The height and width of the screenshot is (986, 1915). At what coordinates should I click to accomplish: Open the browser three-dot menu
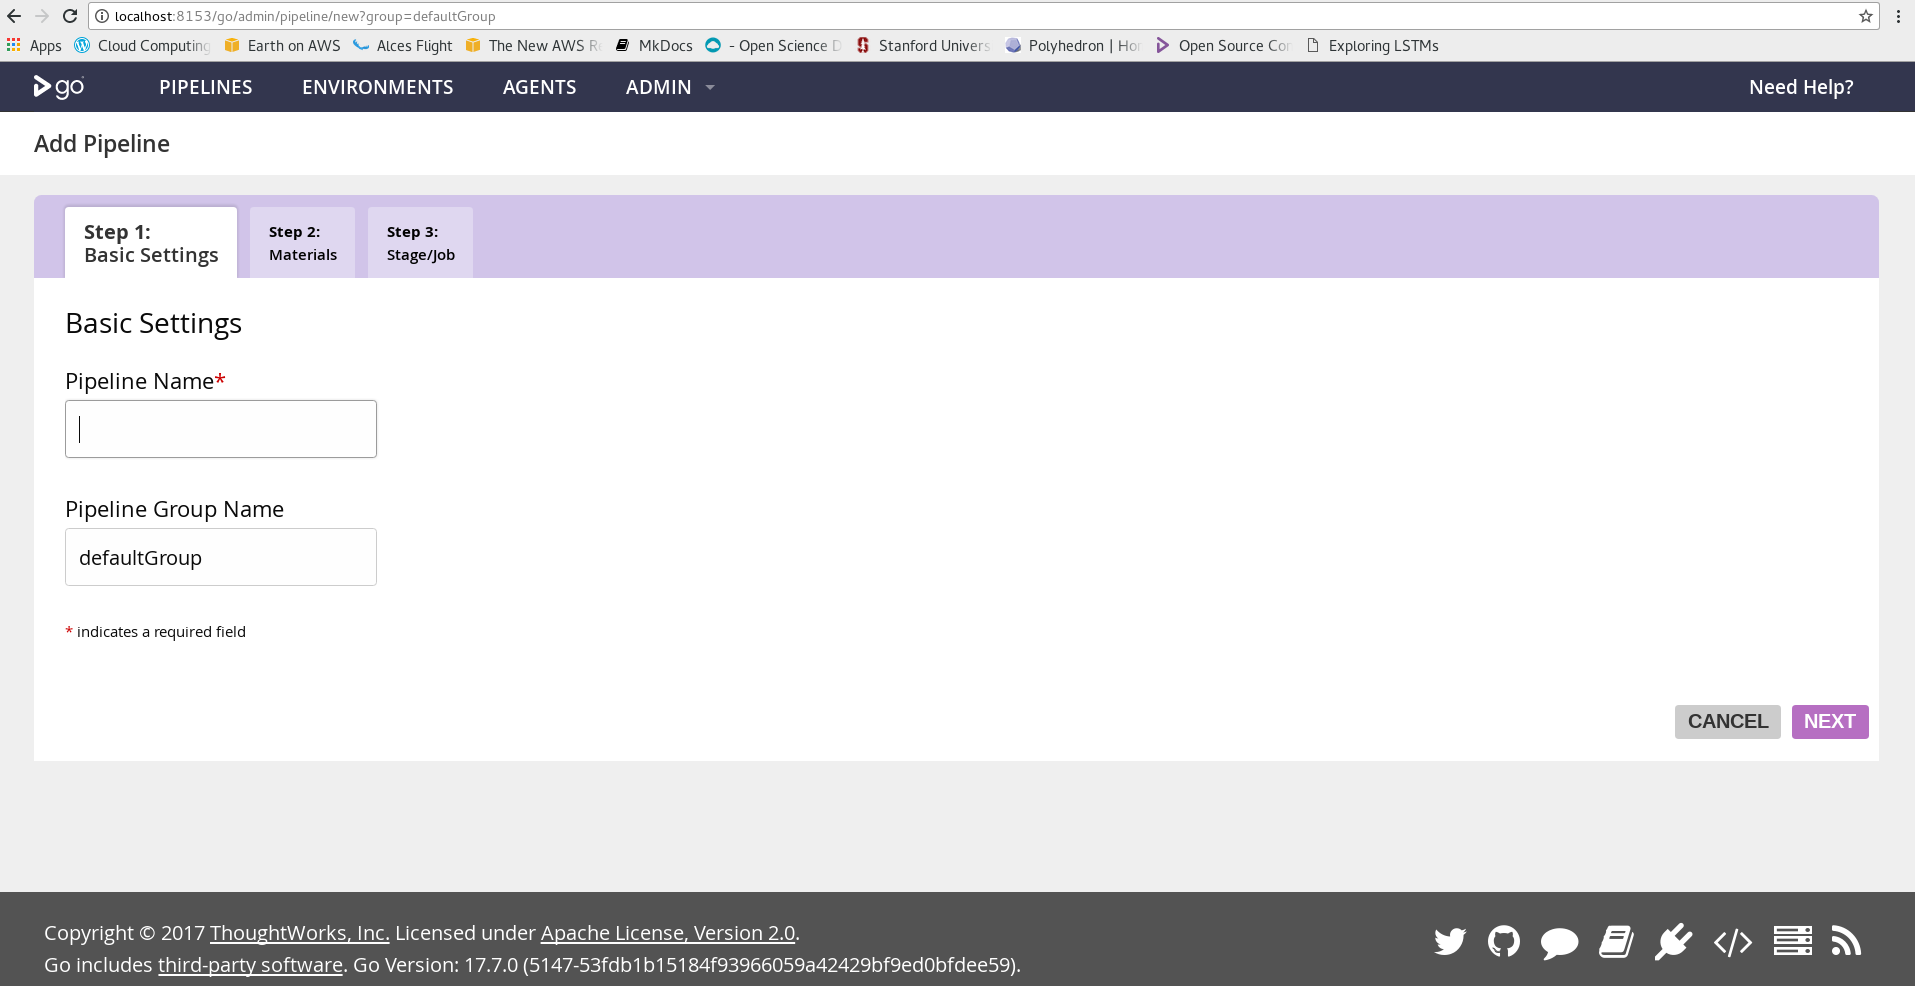tap(1898, 16)
